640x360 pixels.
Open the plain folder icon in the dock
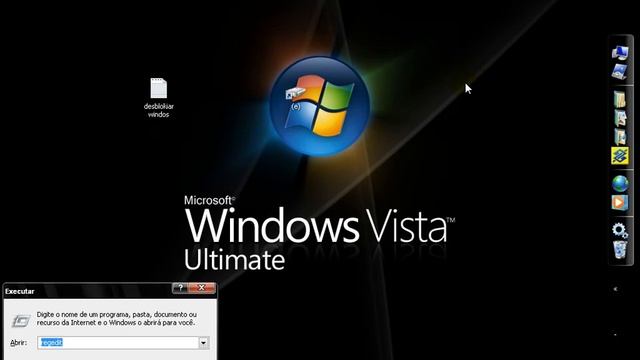tap(620, 99)
